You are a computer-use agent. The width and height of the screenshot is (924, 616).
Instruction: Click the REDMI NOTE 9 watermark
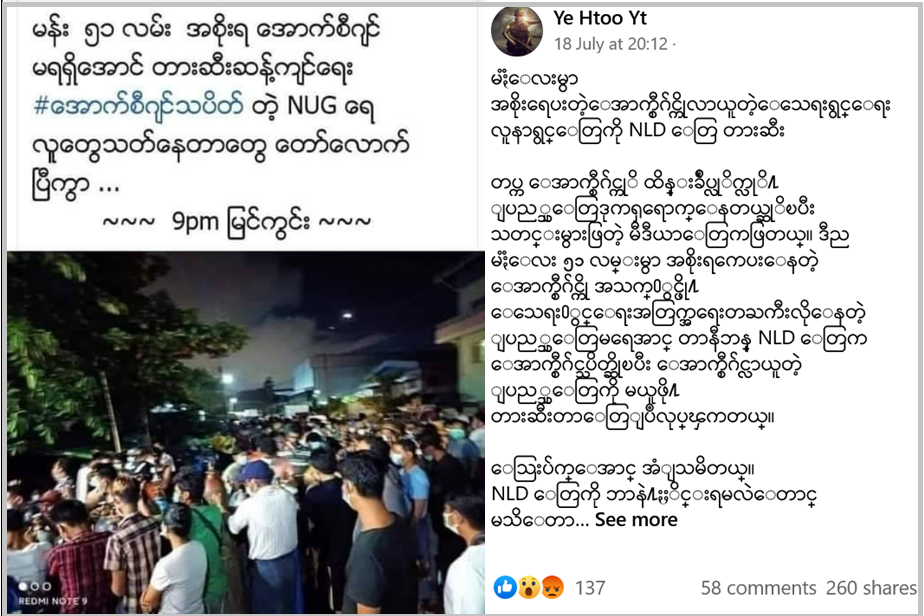(x=52, y=601)
